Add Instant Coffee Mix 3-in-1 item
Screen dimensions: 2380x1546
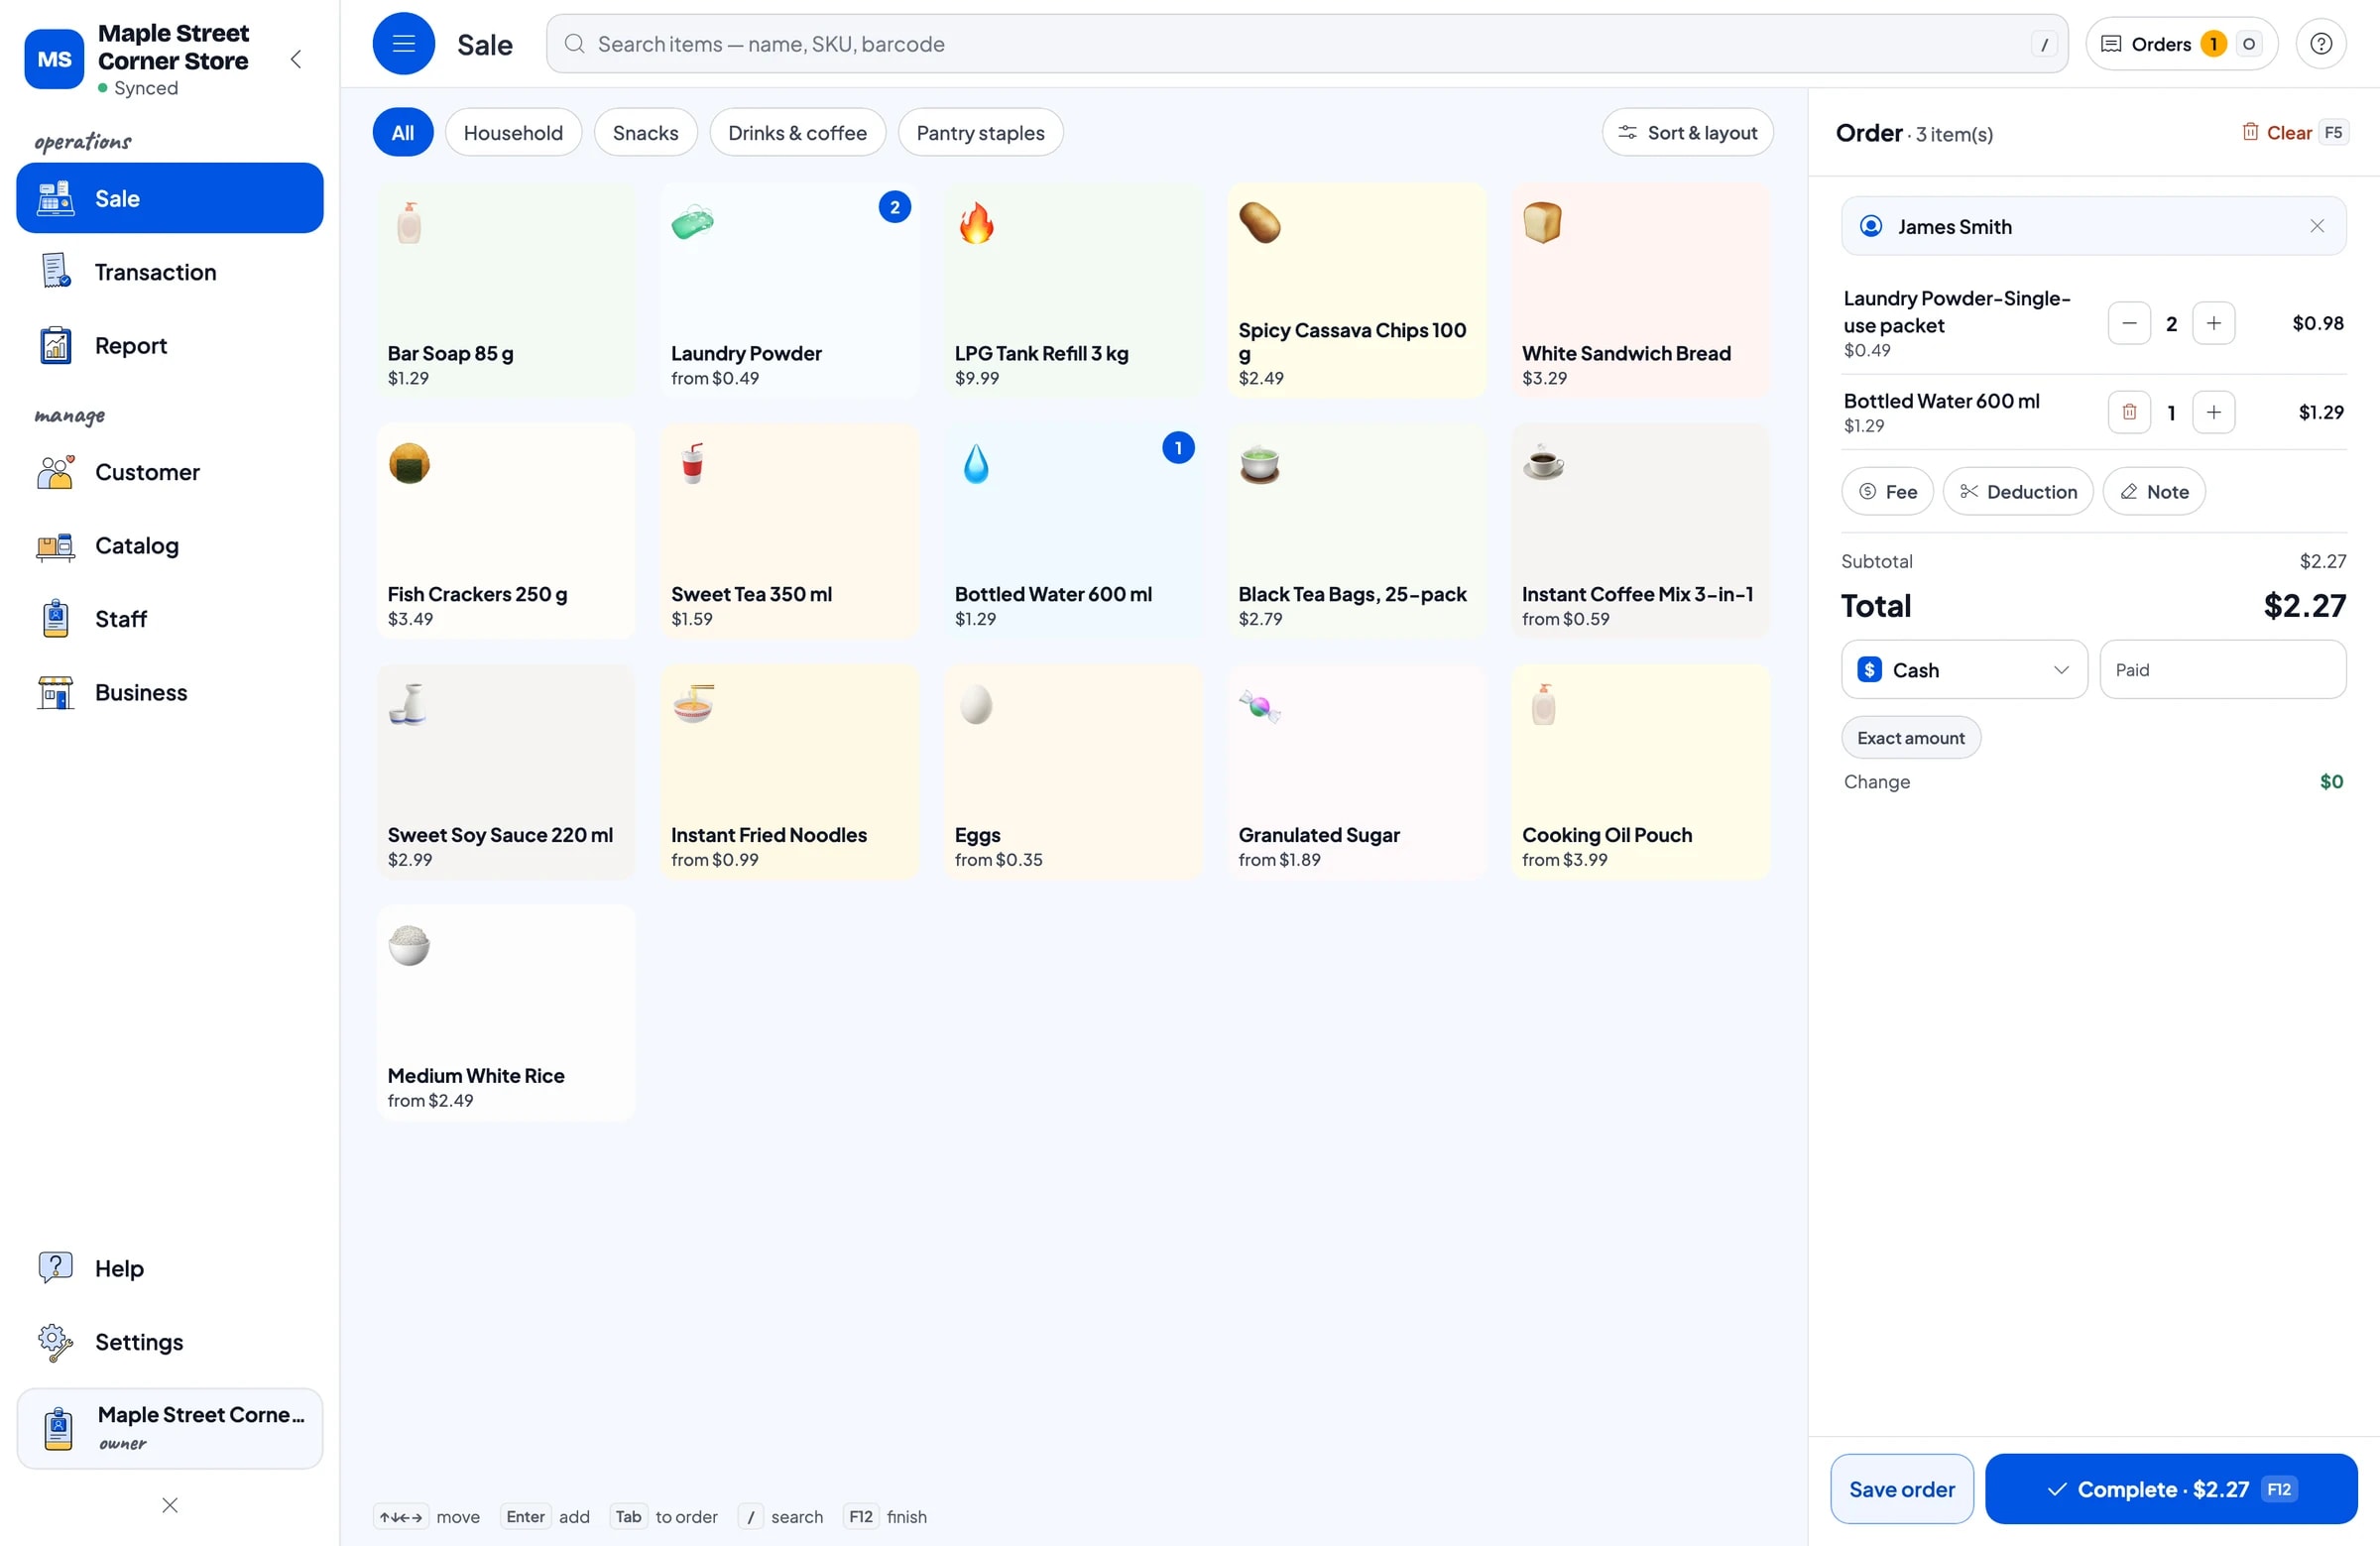(1640, 532)
